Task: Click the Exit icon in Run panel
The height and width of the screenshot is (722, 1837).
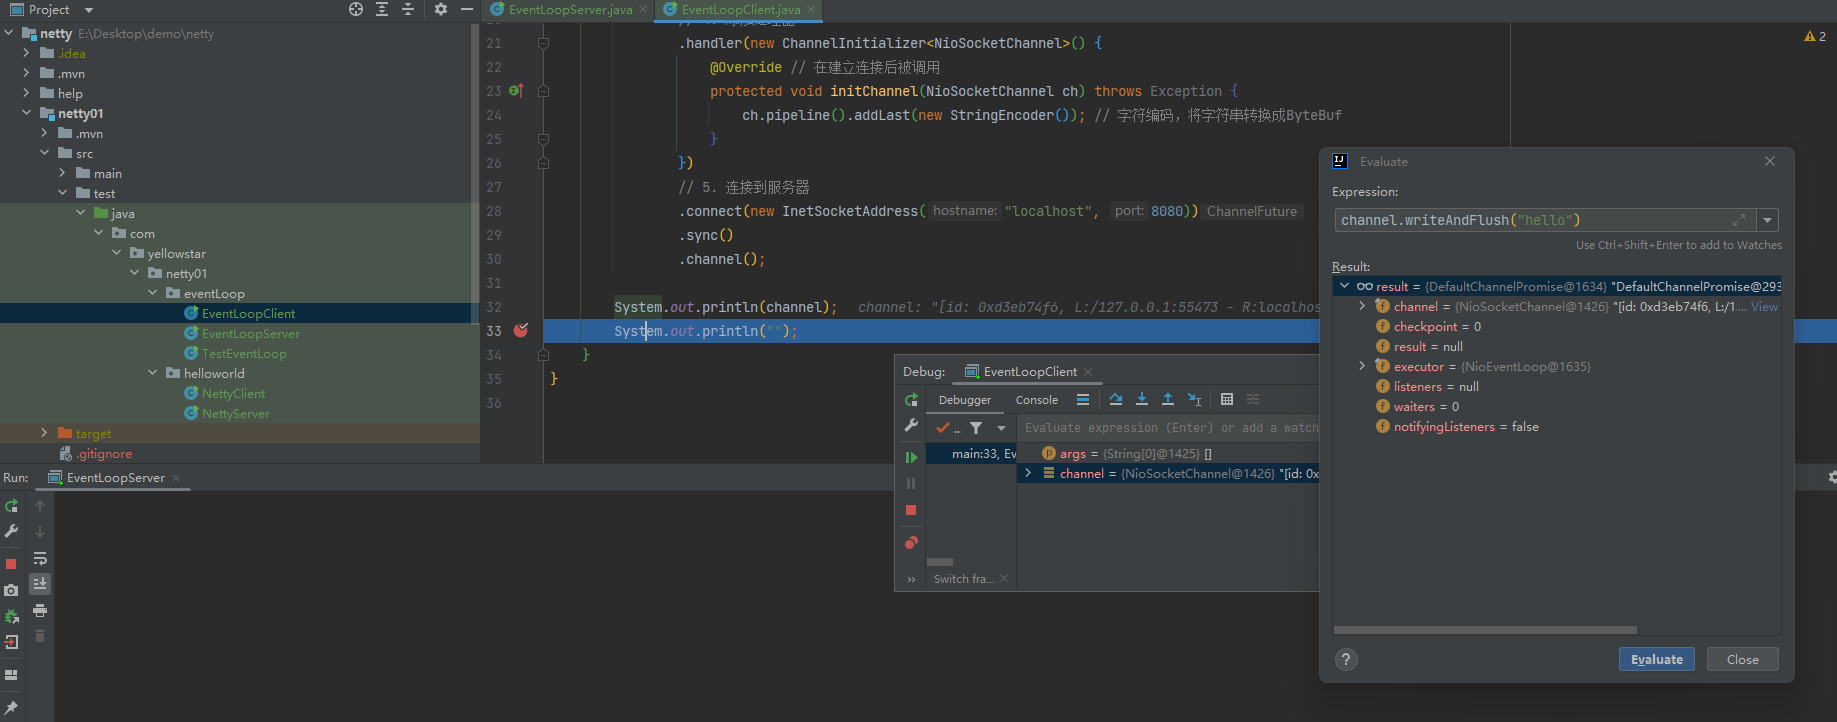Action: click(x=11, y=642)
